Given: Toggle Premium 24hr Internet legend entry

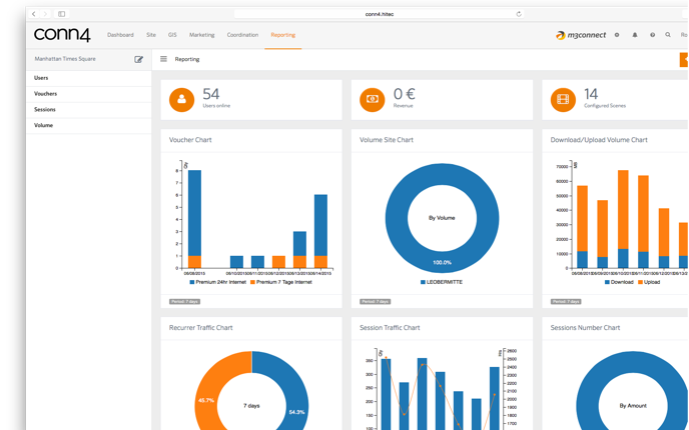Looking at the screenshot, I should tap(218, 282).
